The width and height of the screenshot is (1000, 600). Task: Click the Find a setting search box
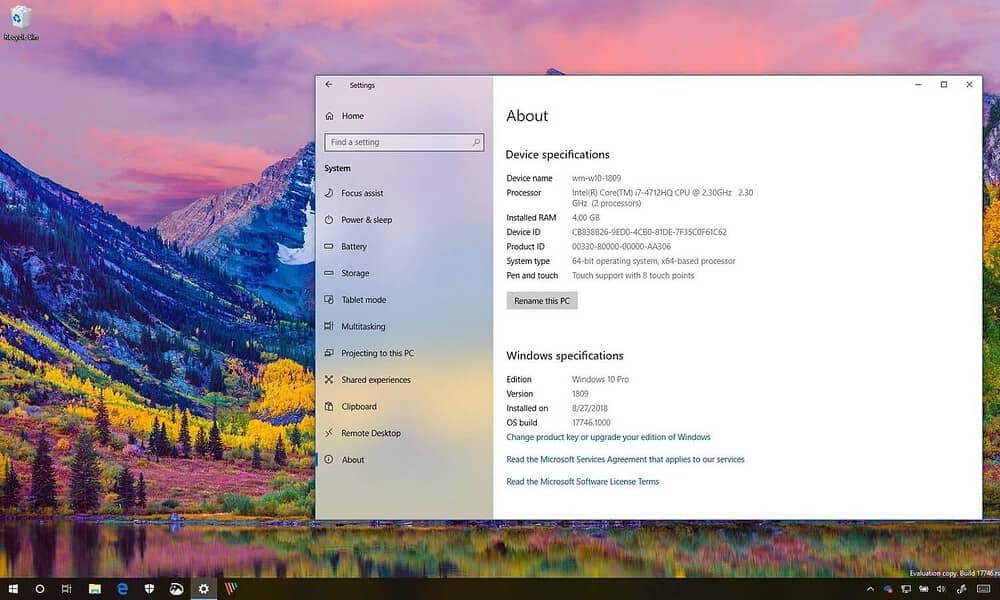[404, 142]
